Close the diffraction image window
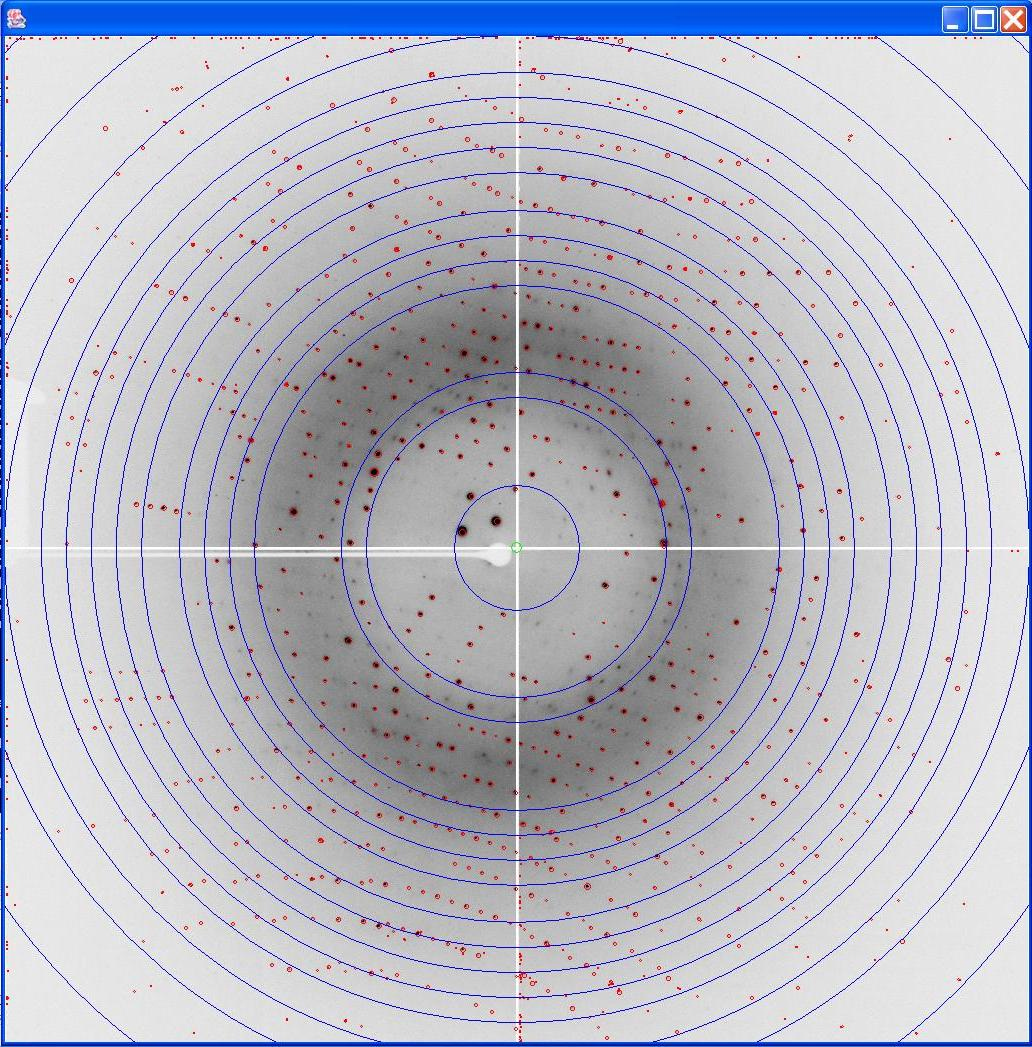Screen dimensions: 1032x1047 (1013, 19)
